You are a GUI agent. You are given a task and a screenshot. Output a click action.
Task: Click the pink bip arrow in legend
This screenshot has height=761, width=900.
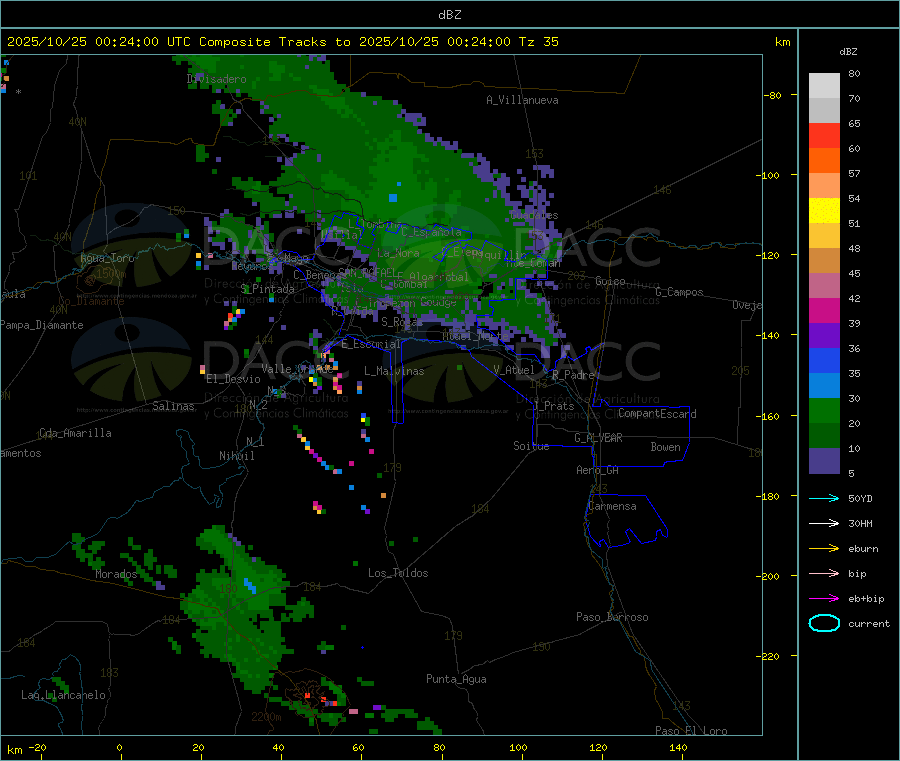point(824,573)
